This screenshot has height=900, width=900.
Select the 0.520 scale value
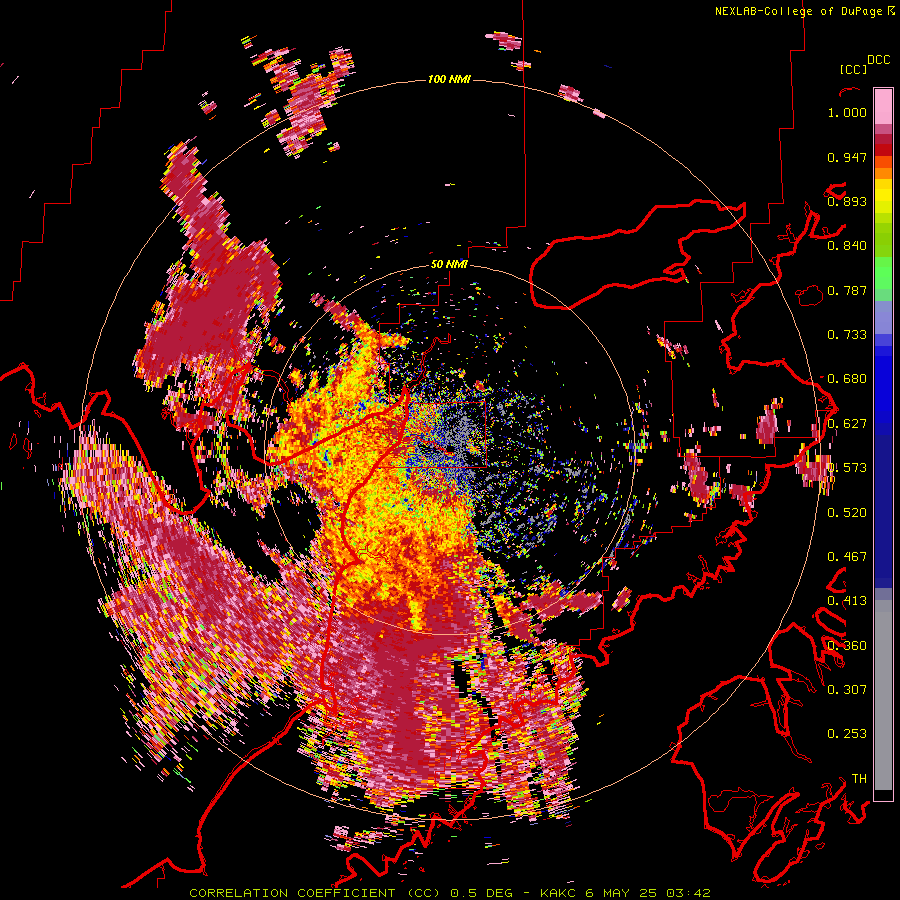[x=847, y=513]
